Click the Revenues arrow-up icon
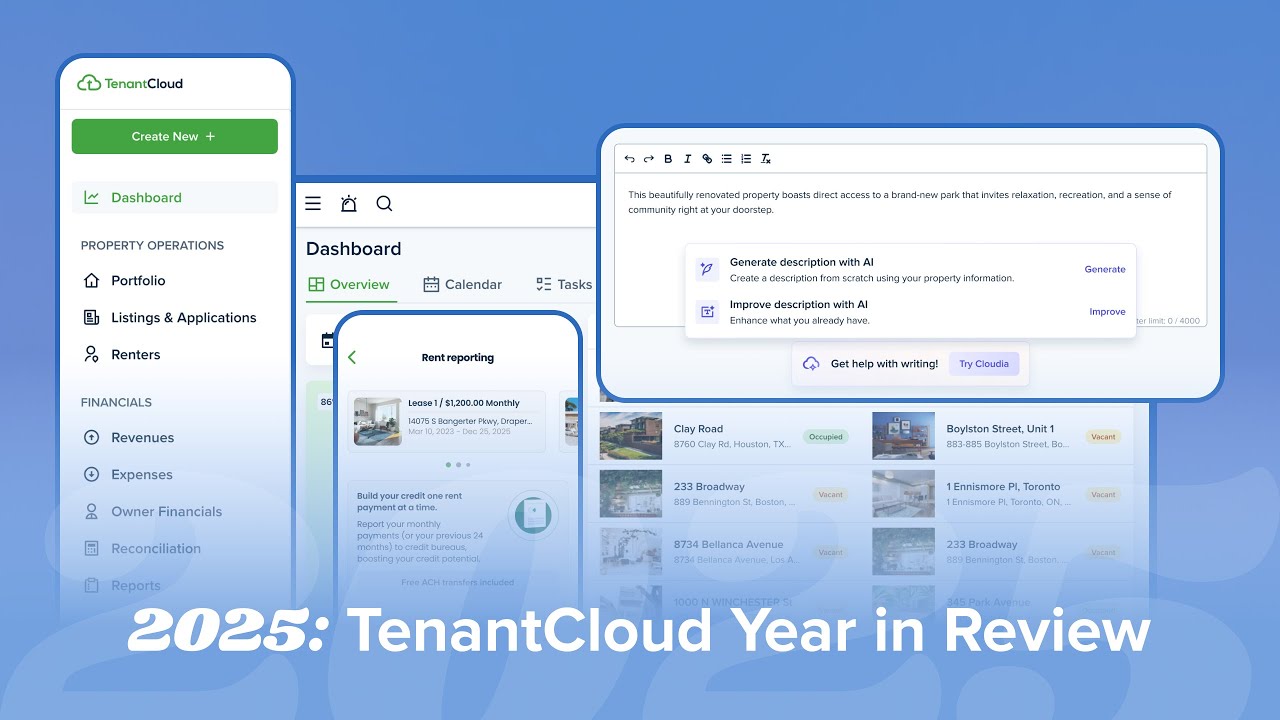Screen dimensions: 1280x720 pos(92,438)
